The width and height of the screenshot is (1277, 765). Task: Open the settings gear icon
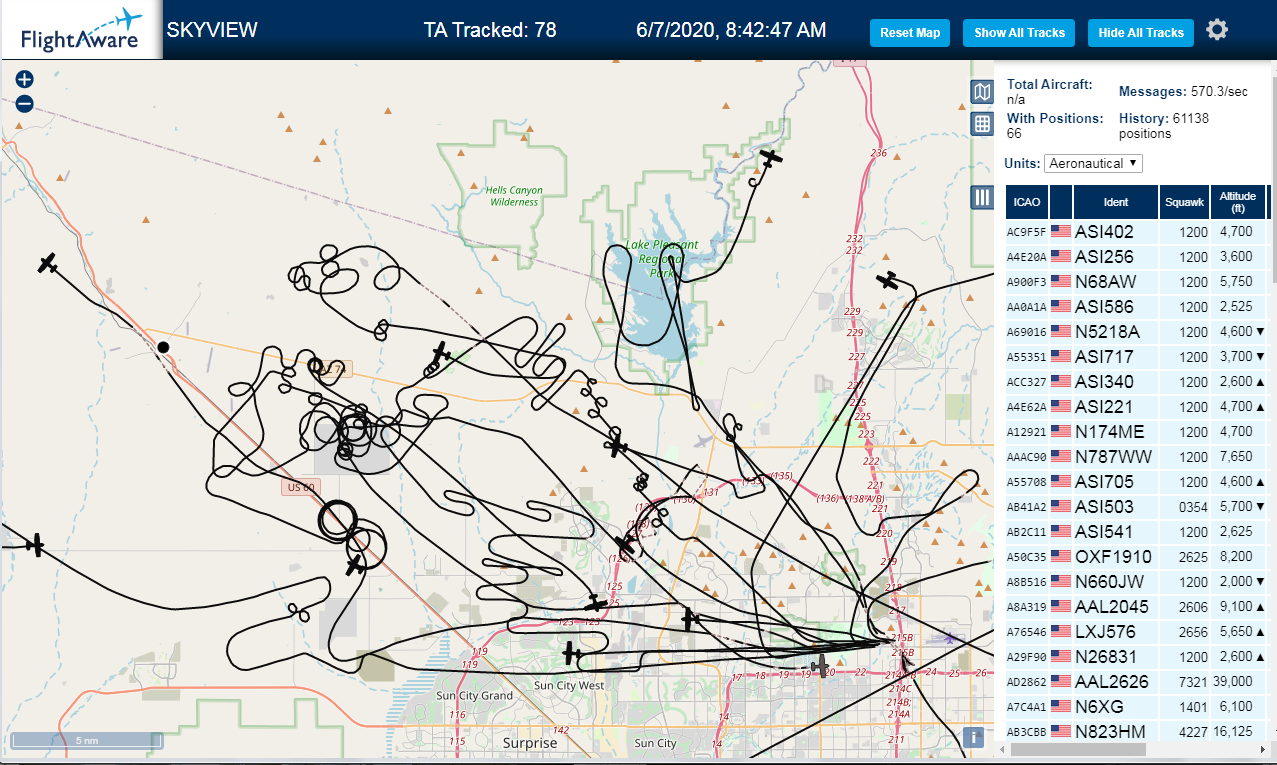click(1217, 30)
